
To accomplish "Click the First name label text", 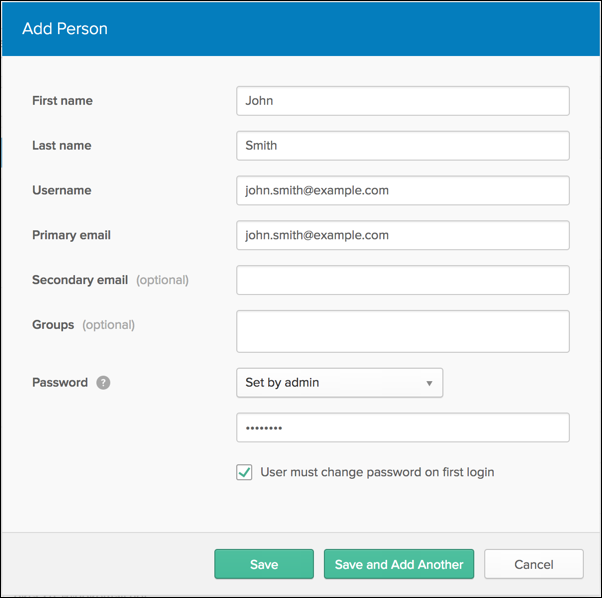I will coord(62,101).
